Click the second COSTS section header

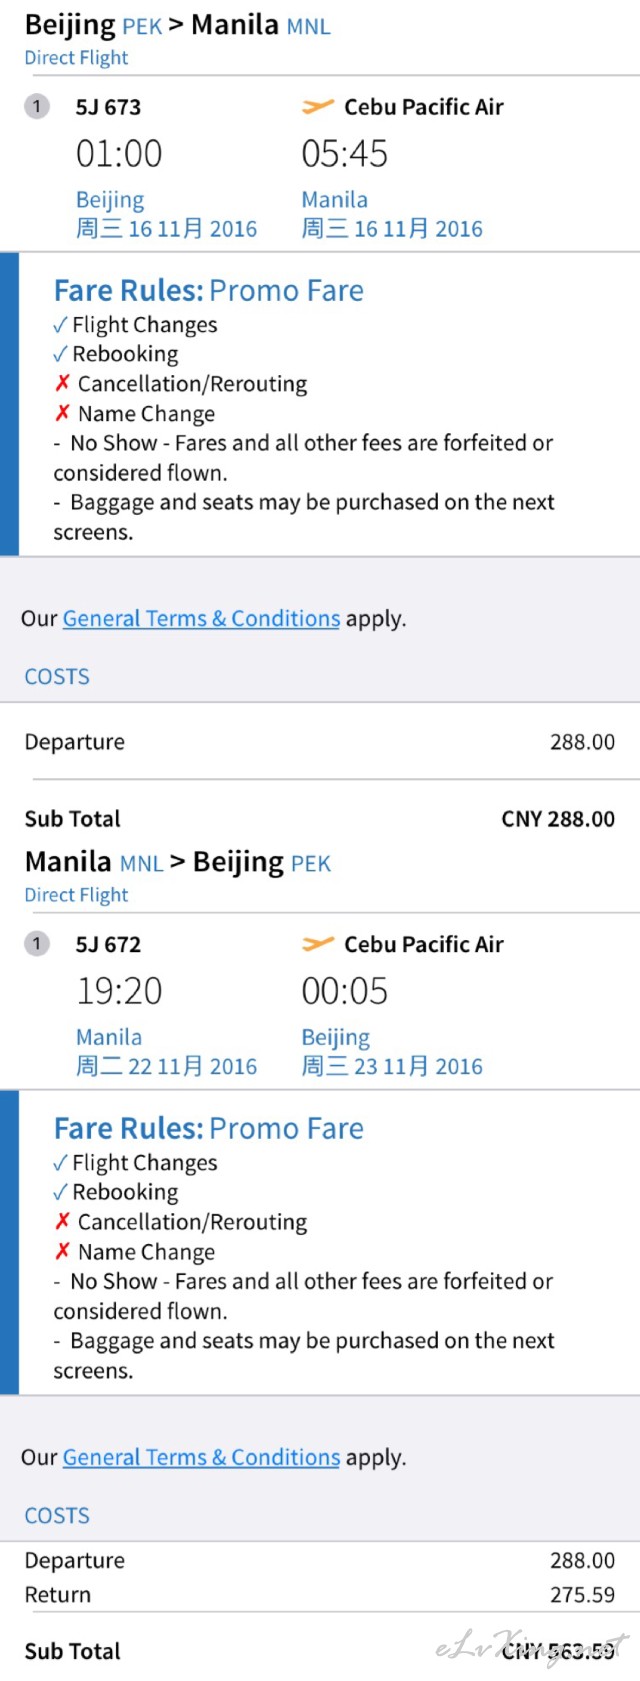57,1516
